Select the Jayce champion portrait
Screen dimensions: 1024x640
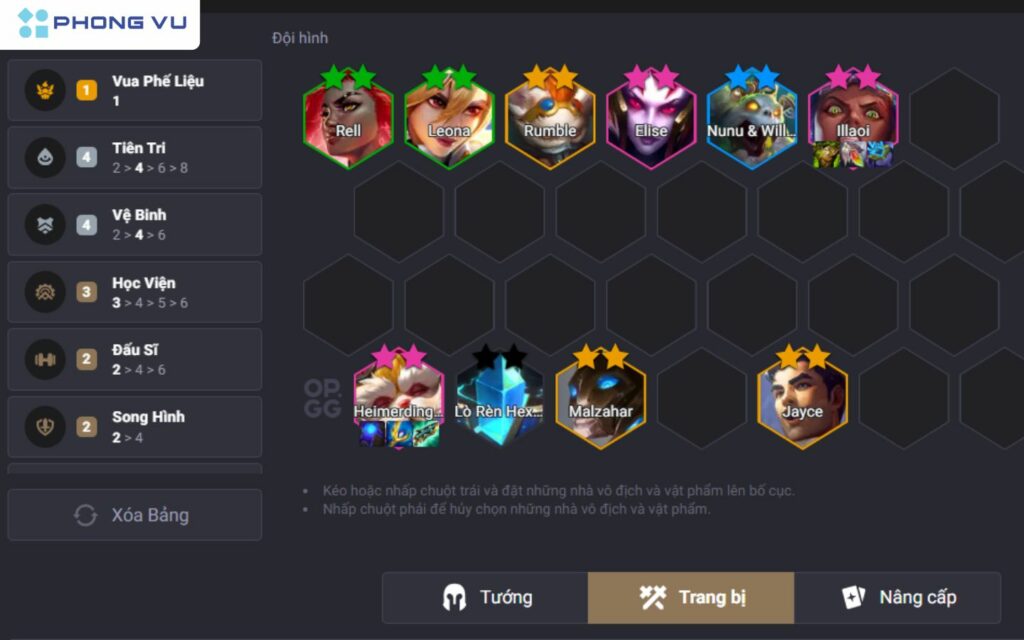point(803,399)
